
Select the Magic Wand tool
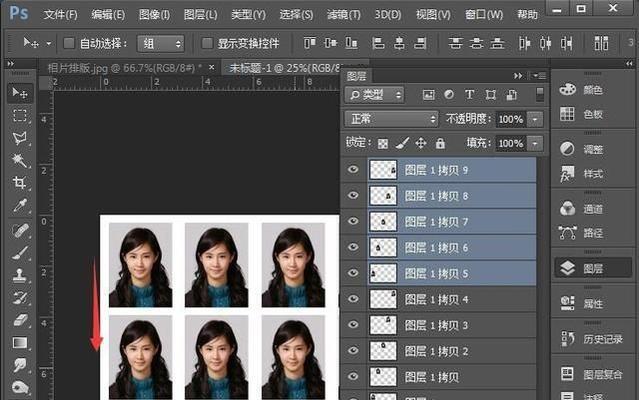tap(20, 160)
